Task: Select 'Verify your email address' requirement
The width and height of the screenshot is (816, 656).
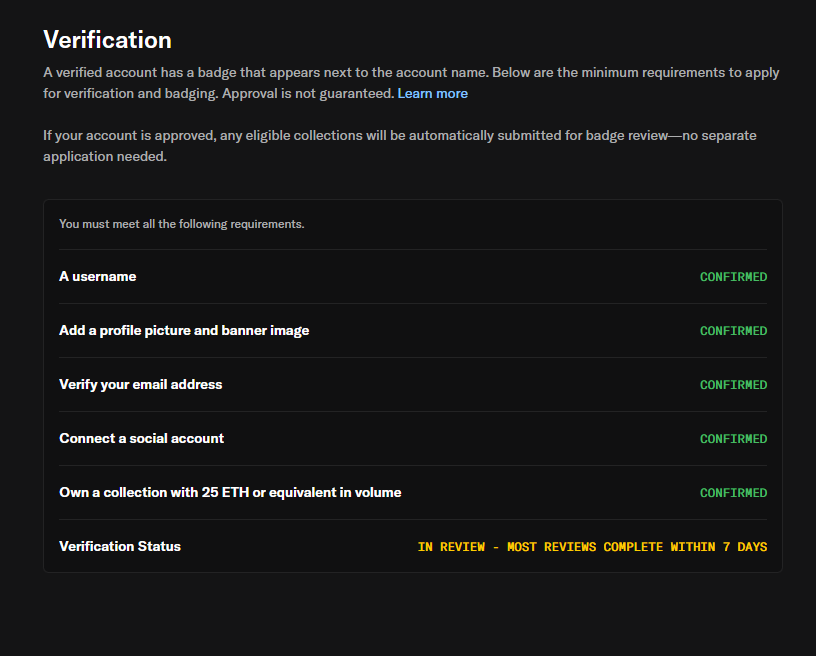Action: point(141,384)
